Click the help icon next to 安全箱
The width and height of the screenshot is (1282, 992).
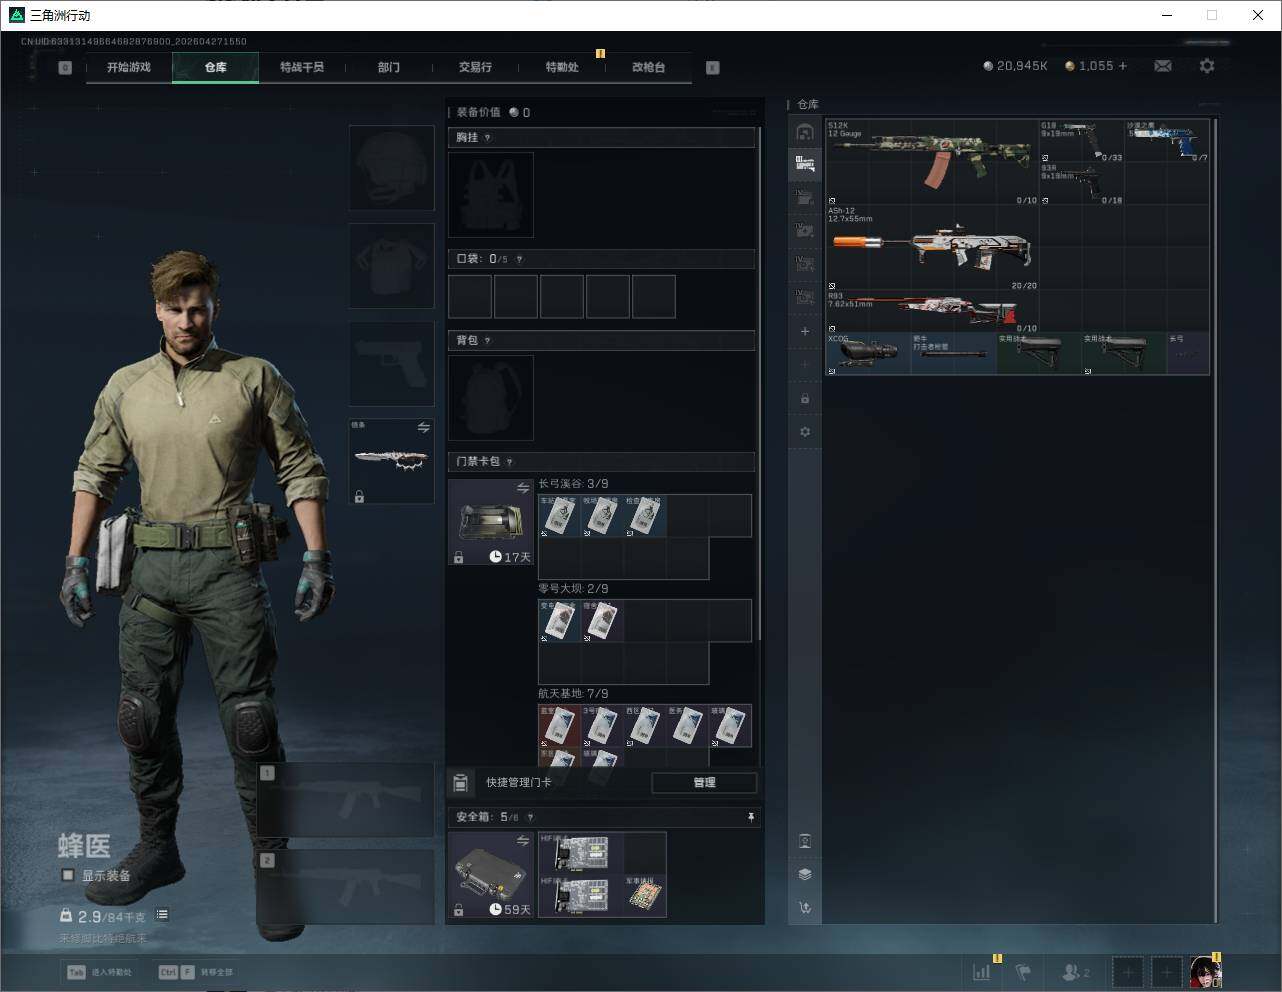[x=530, y=817]
